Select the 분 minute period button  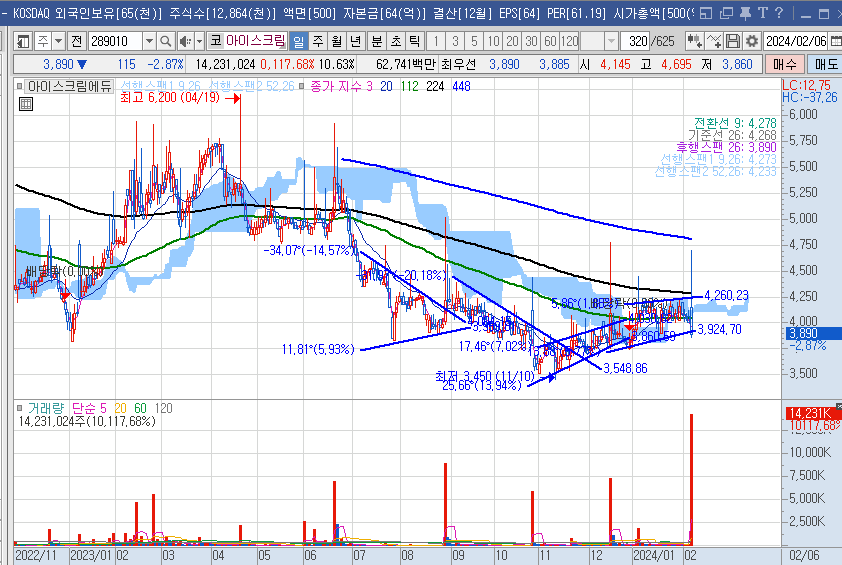point(377,41)
